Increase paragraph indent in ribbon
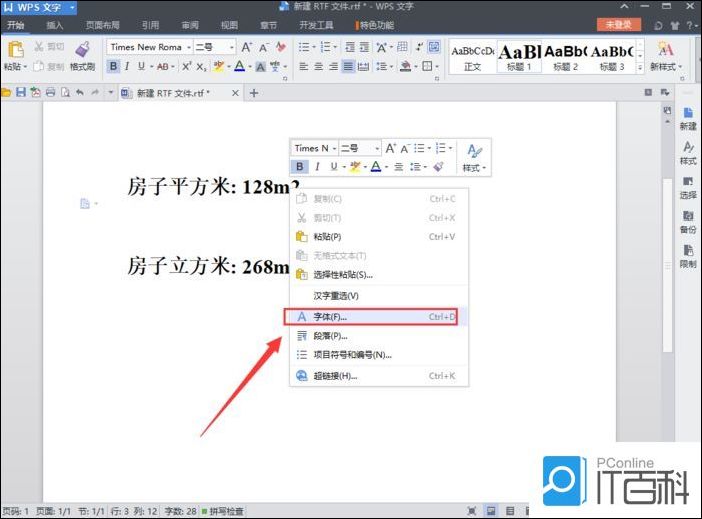 tap(365, 47)
